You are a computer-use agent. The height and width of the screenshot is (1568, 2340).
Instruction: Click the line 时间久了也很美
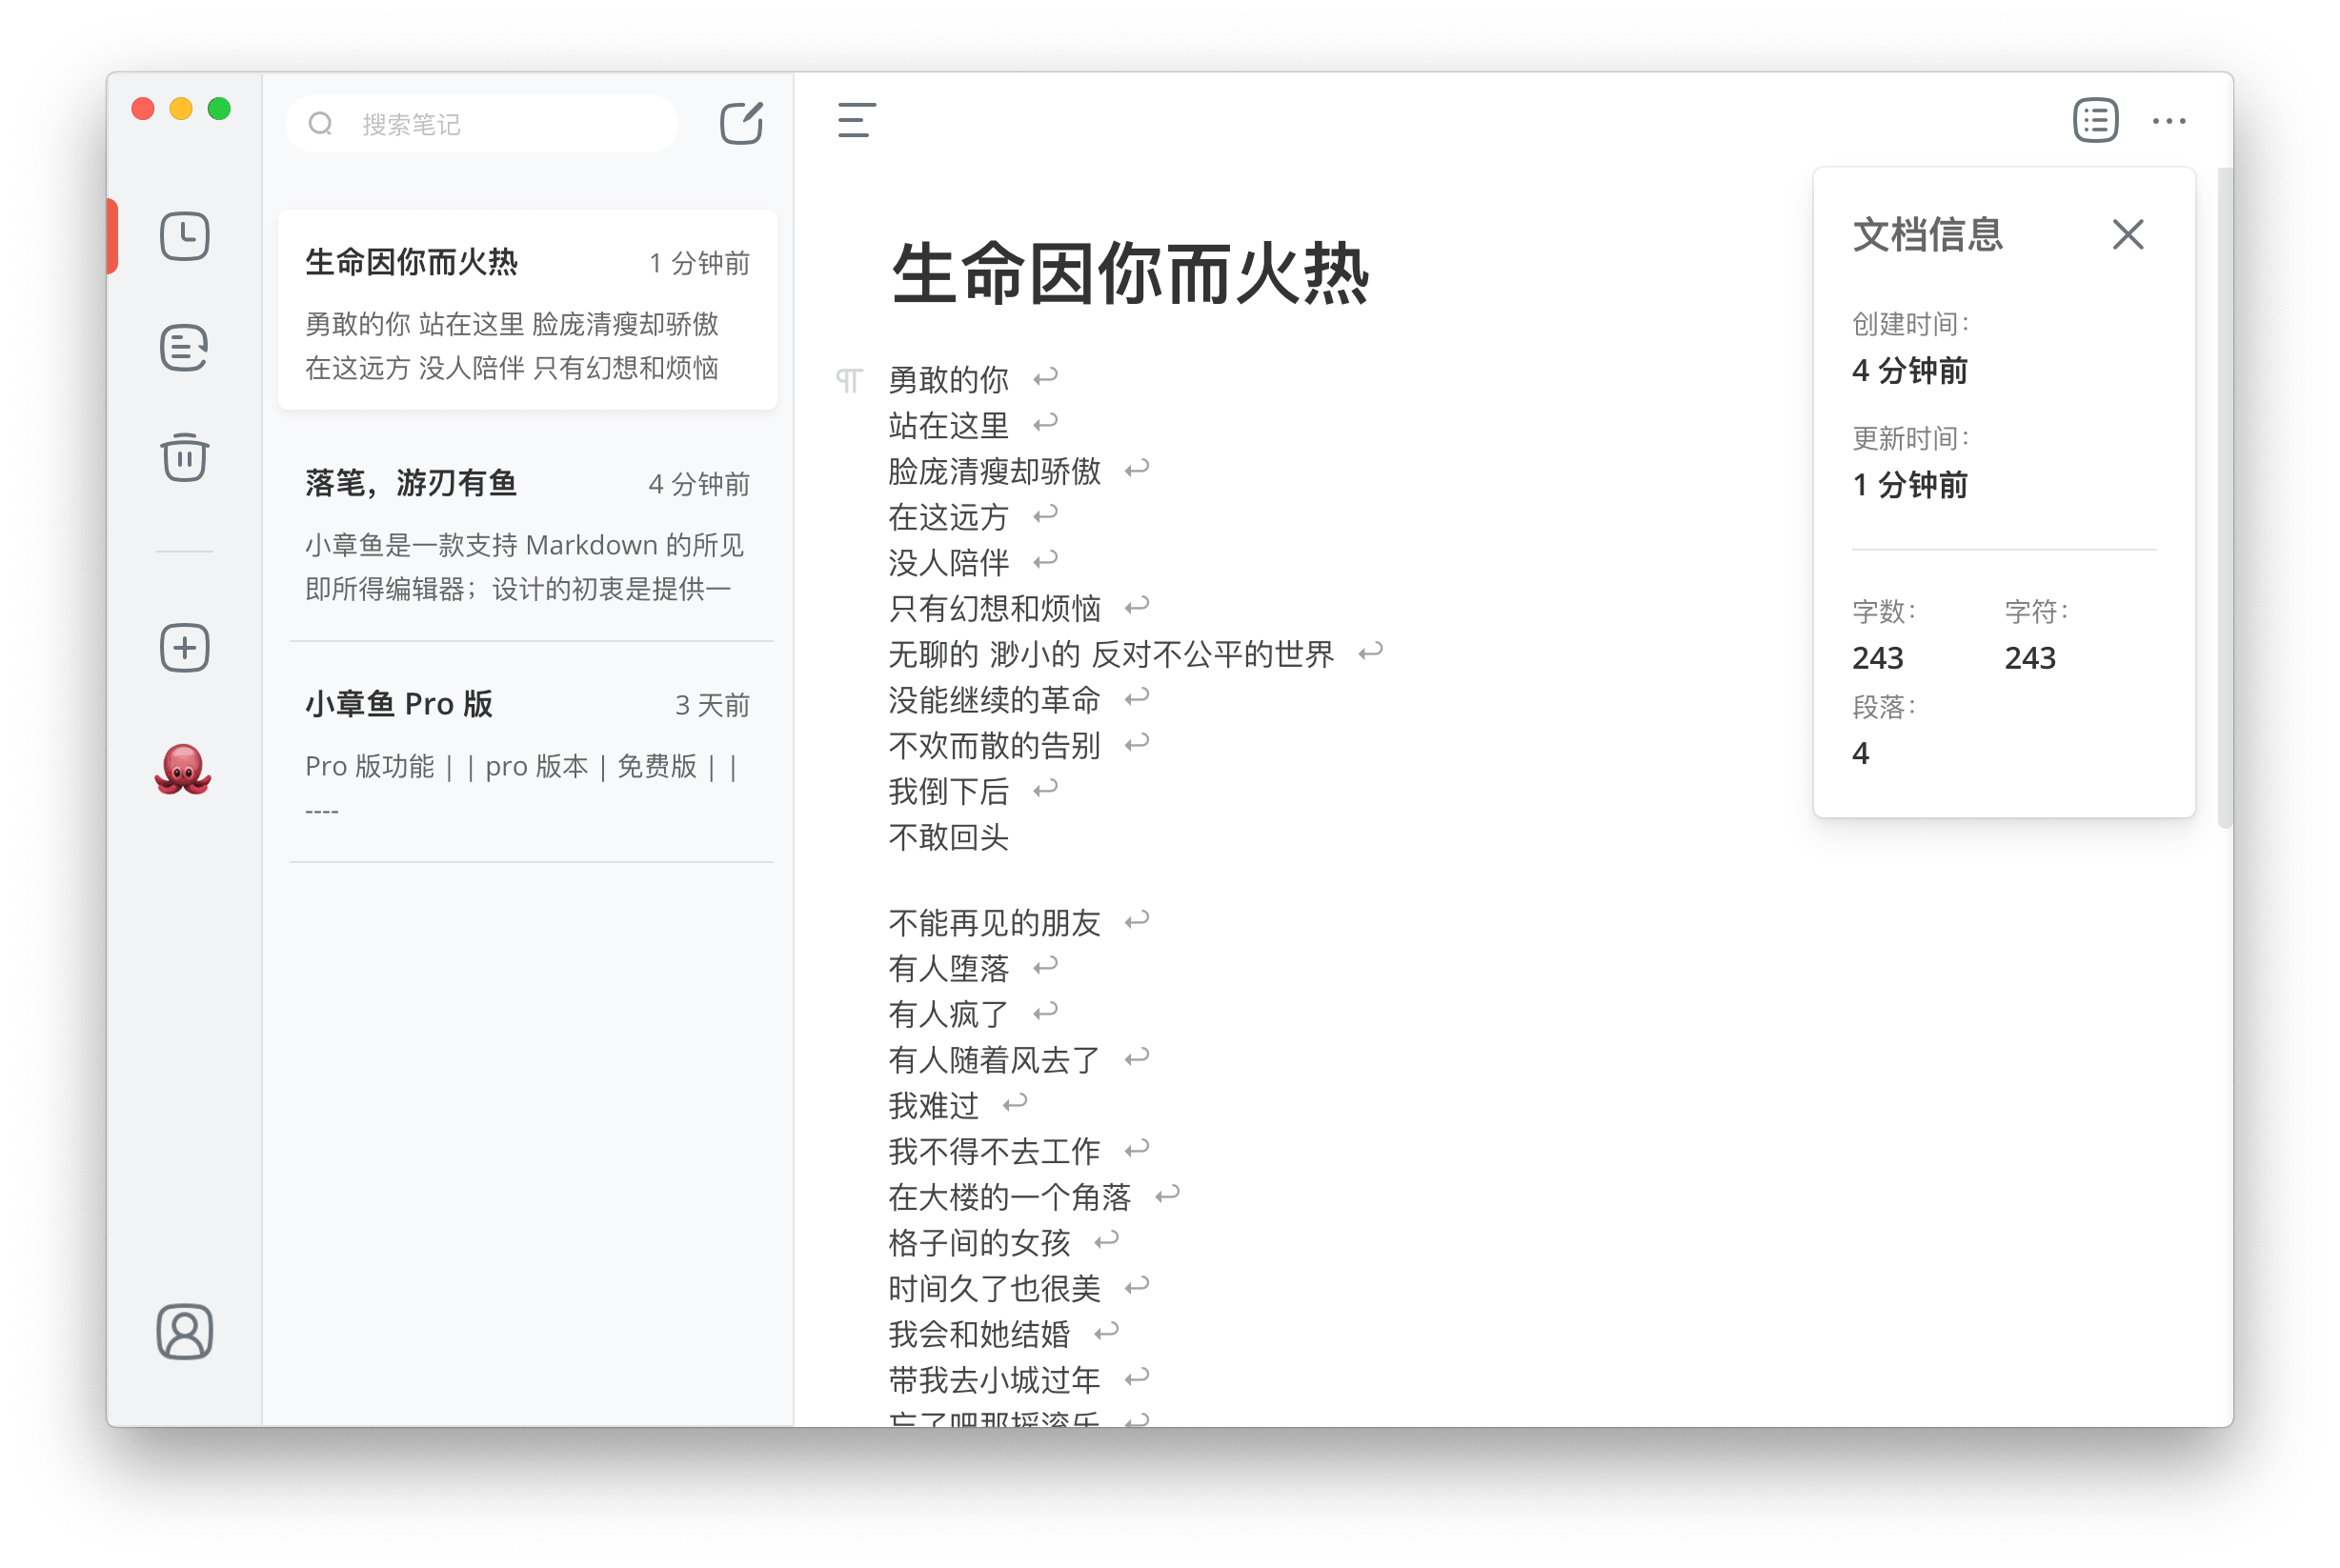(994, 1288)
